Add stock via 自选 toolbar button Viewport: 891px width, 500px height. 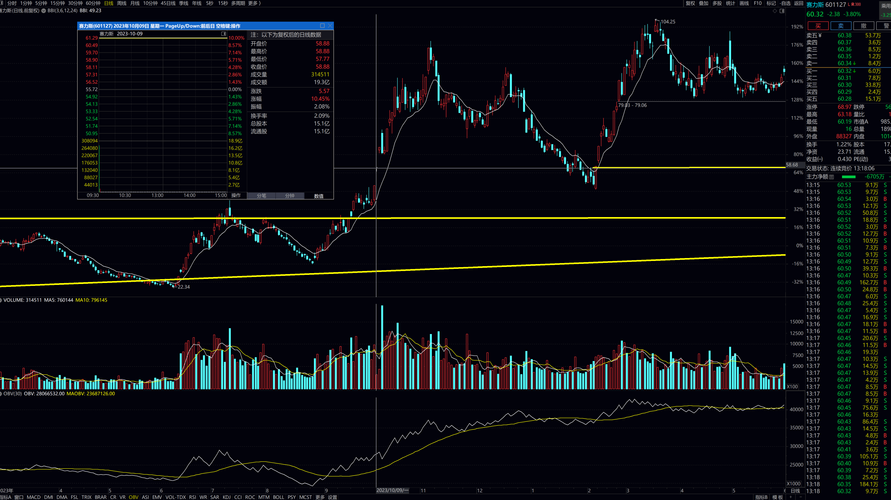[785, 3]
